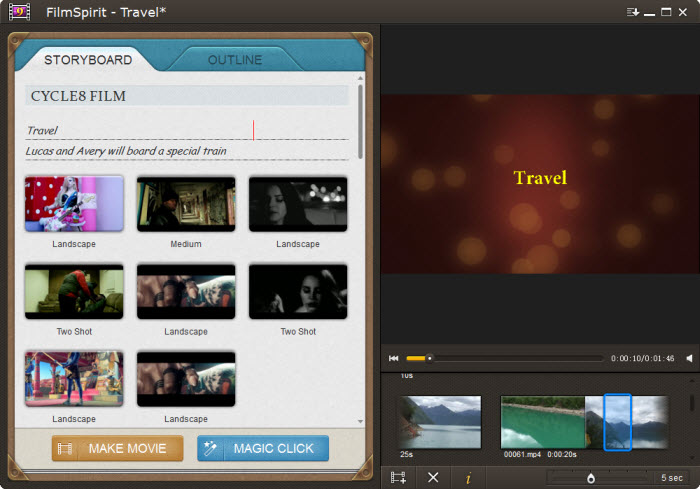The image size is (700, 489).
Task: Click the FilmSpirit app logo icon
Action: (18, 12)
